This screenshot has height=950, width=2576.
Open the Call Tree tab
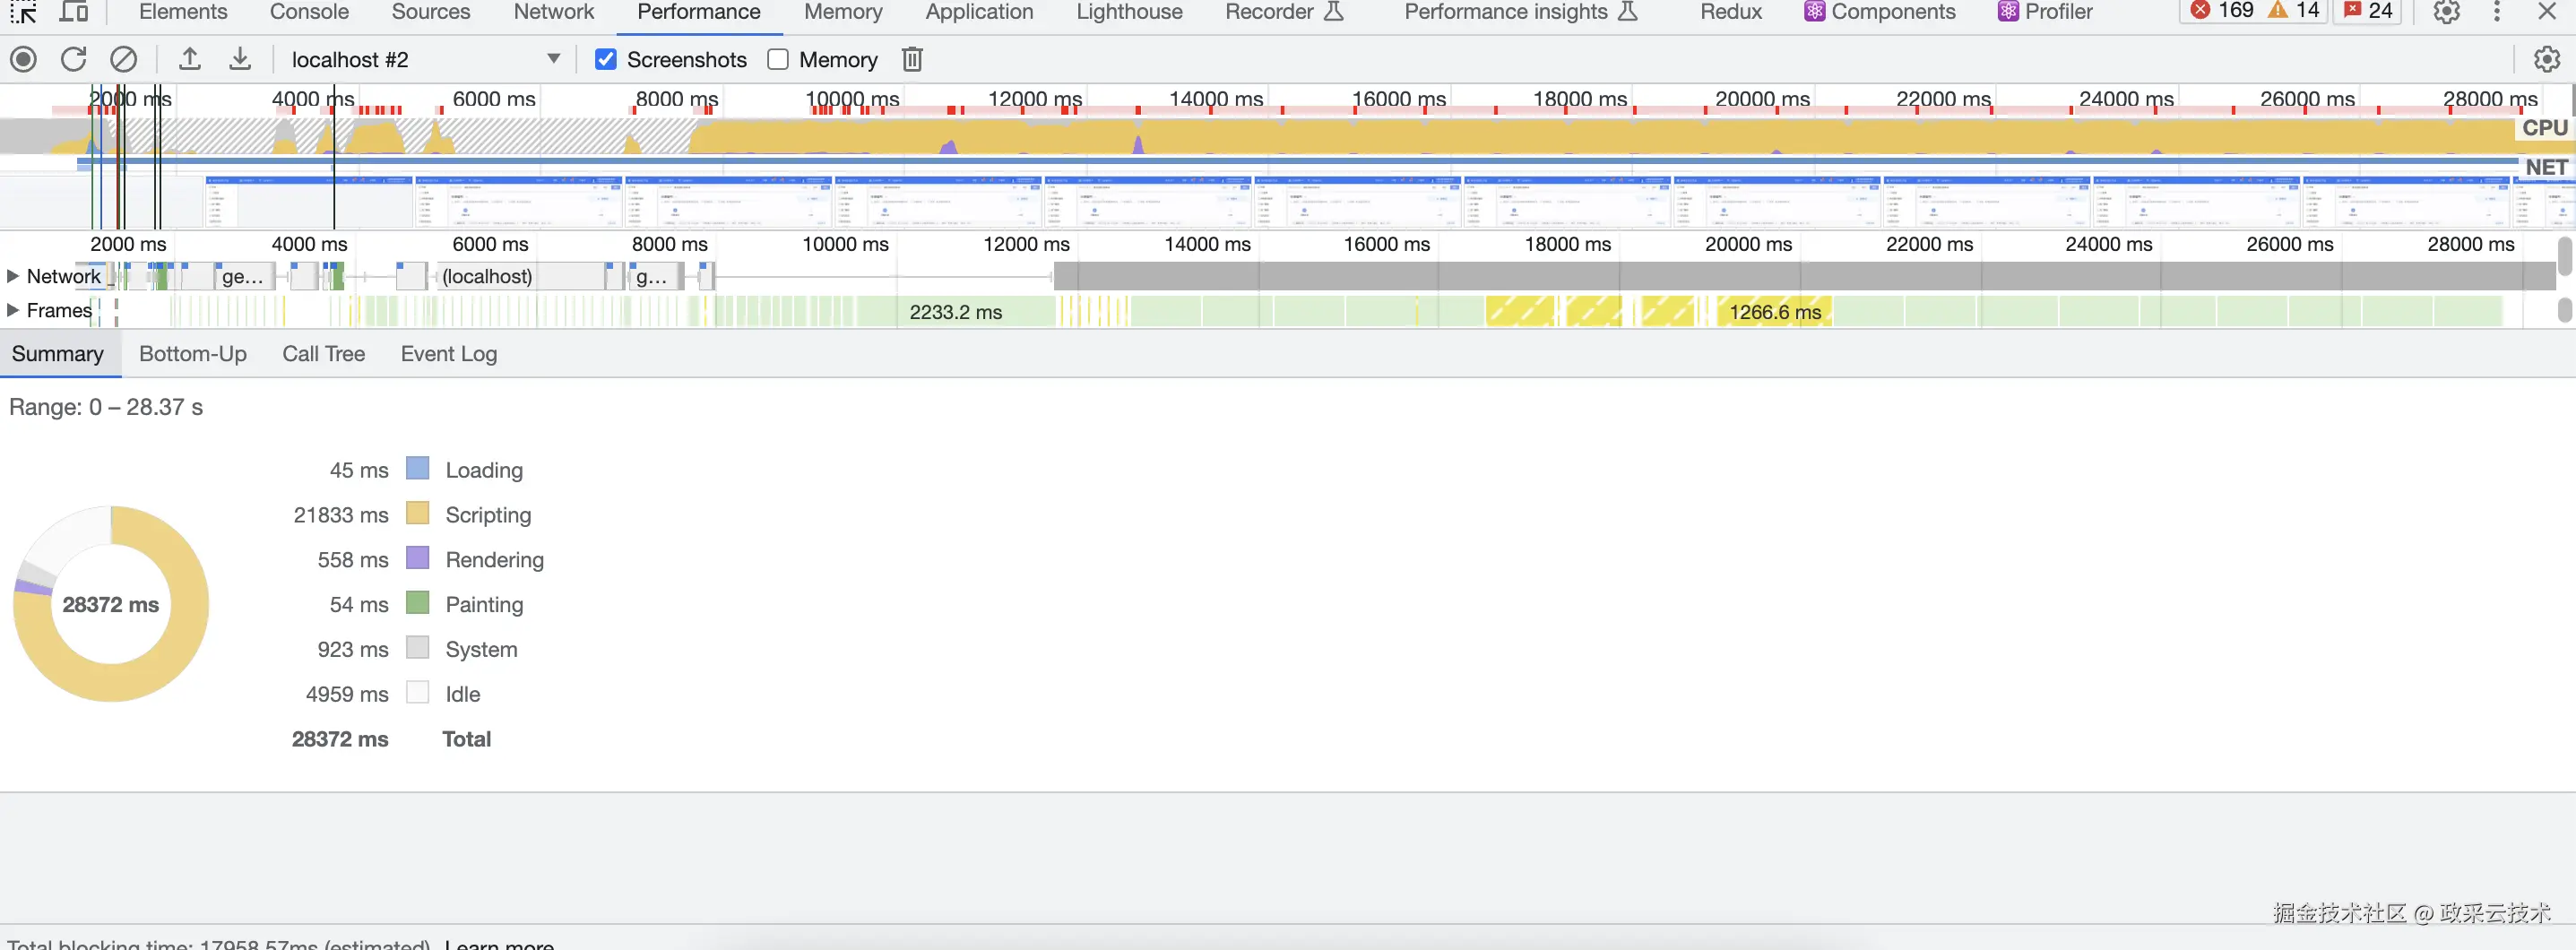[x=324, y=354]
